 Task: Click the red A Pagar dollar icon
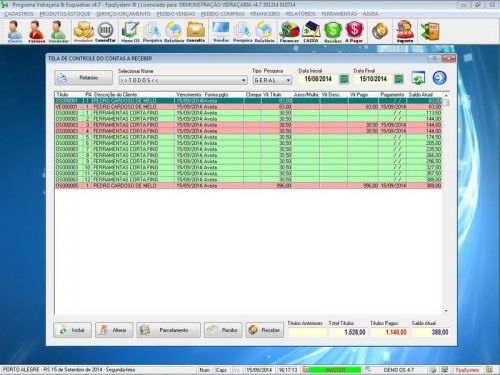pyautogui.click(x=354, y=31)
